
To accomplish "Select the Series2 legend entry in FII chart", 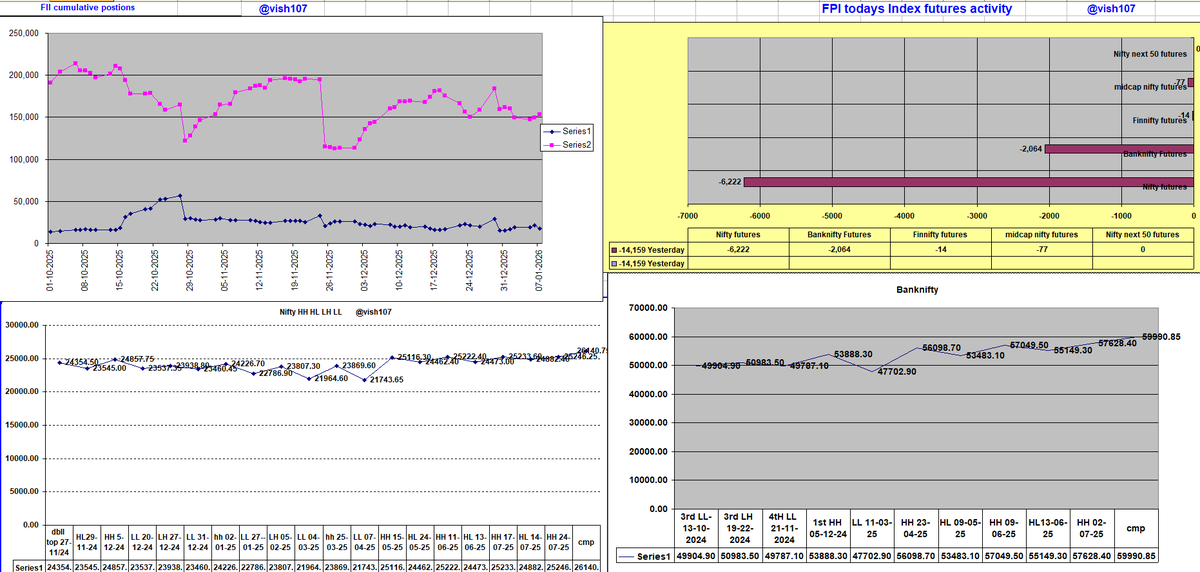I will tap(565, 145).
